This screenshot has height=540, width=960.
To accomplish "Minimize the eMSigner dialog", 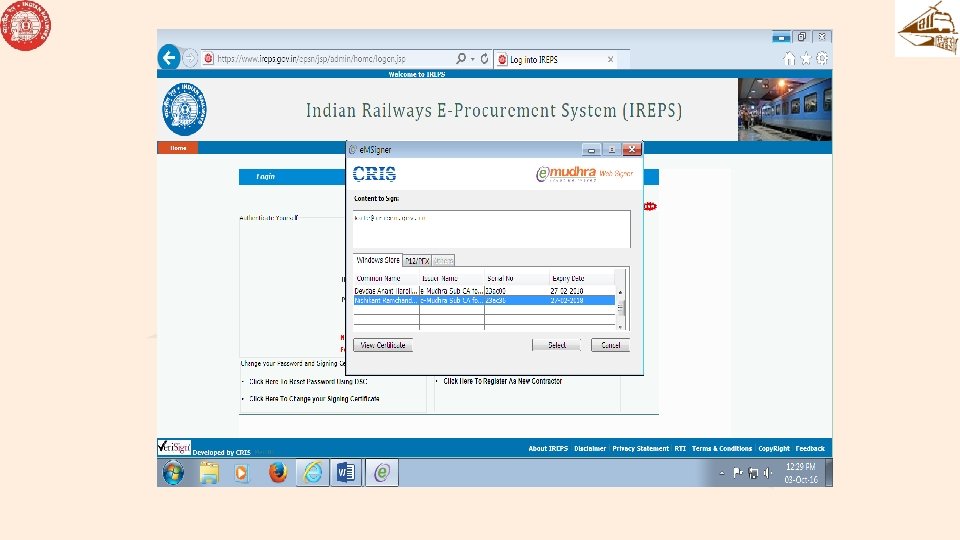I will click(591, 149).
